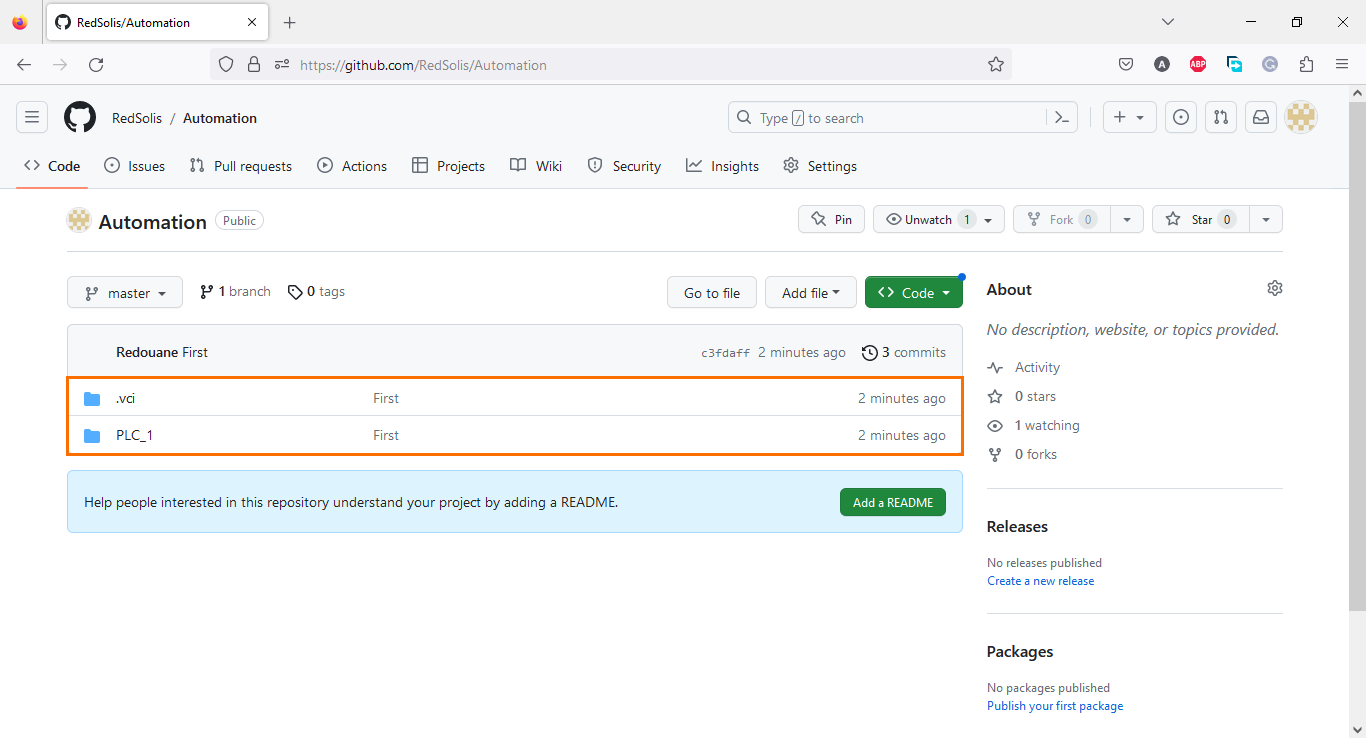Click the Add a README button
Screen dimensions: 1366x738
click(893, 502)
